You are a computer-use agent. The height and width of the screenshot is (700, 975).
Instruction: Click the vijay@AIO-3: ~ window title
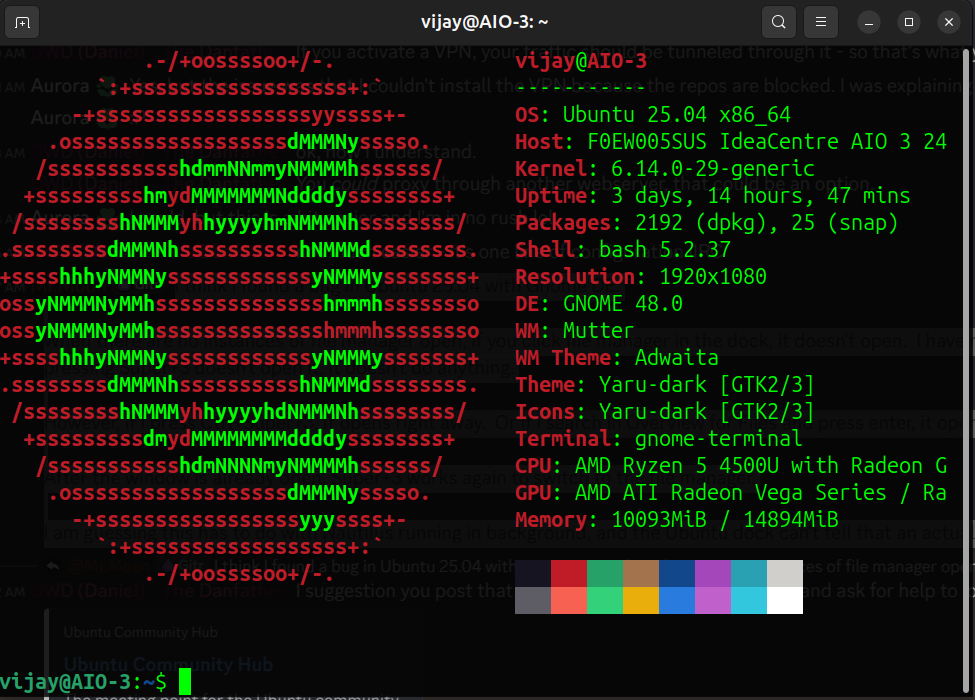coord(487,21)
